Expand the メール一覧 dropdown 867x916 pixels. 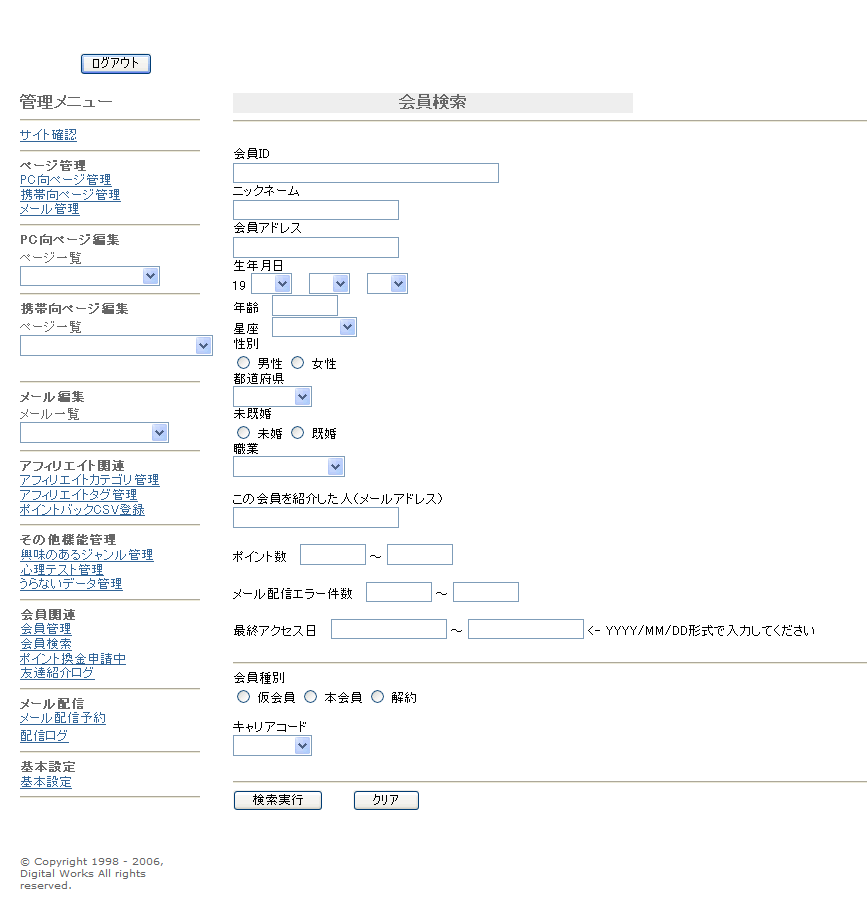[95, 433]
